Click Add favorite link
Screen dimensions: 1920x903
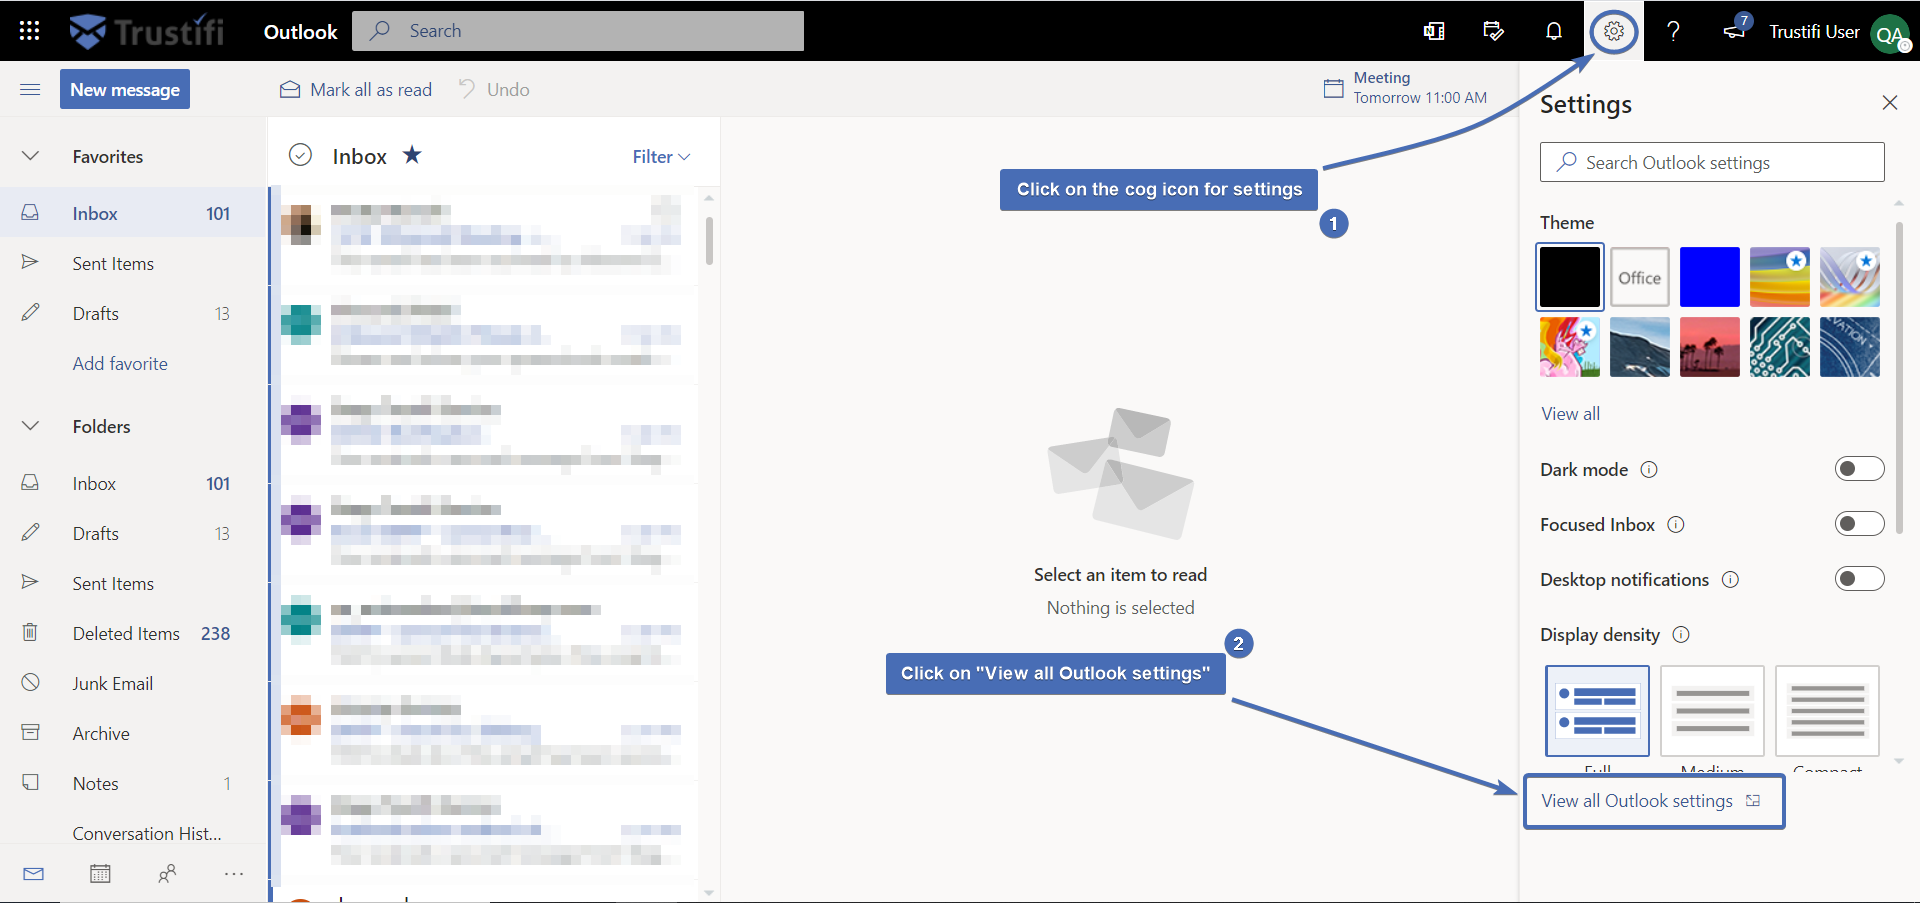coord(120,363)
